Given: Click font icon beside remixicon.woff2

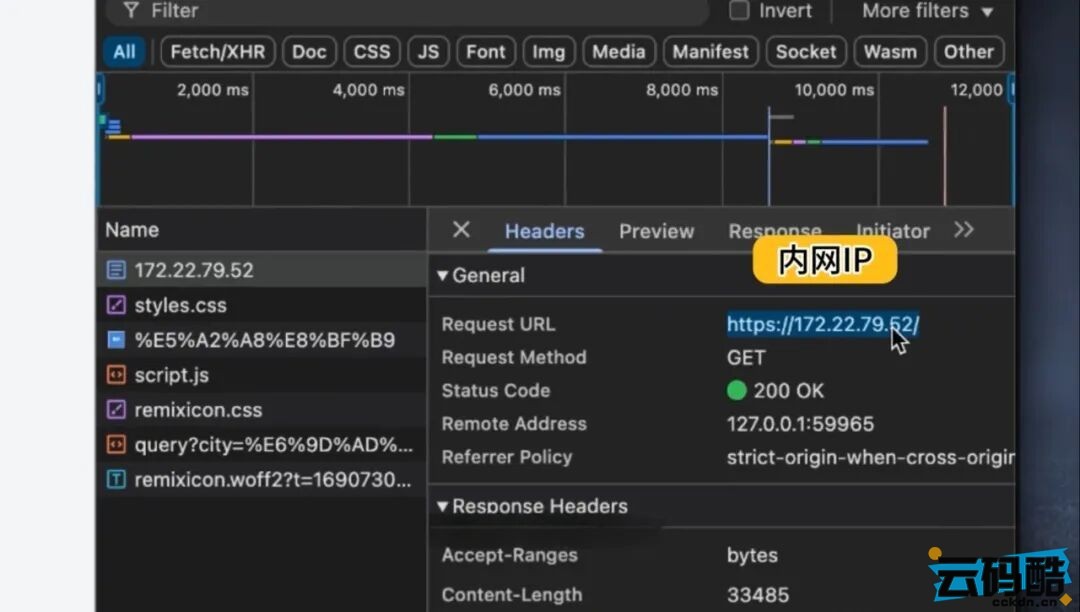Looking at the screenshot, I should coord(116,479).
